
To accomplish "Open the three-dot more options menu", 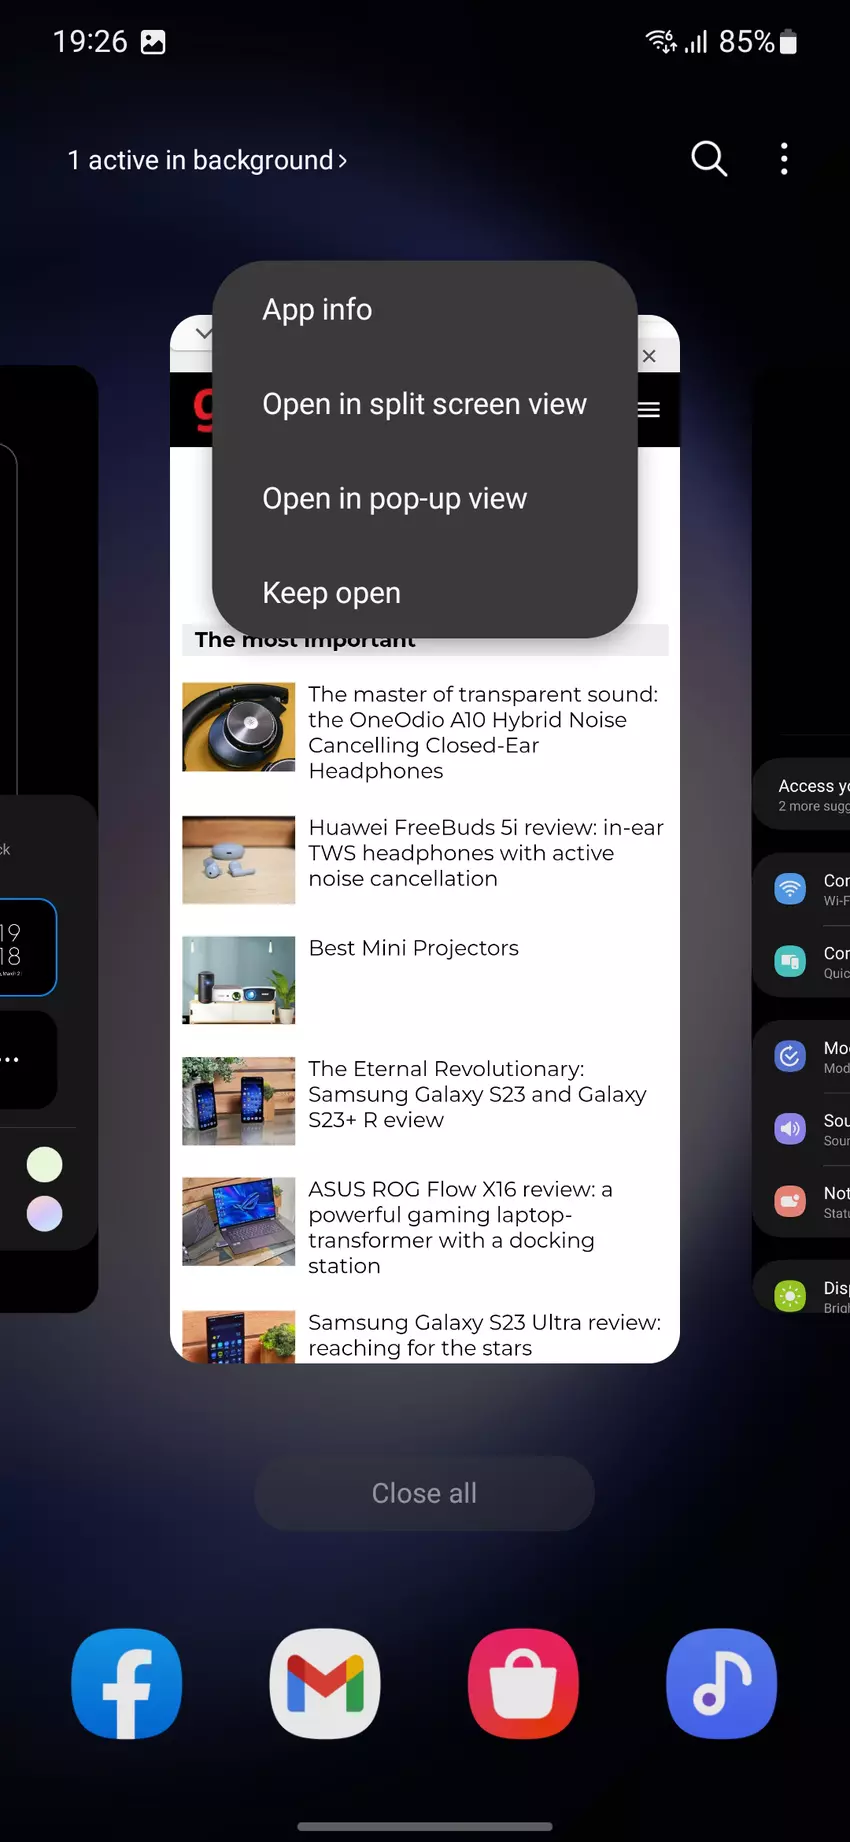I will coord(784,159).
